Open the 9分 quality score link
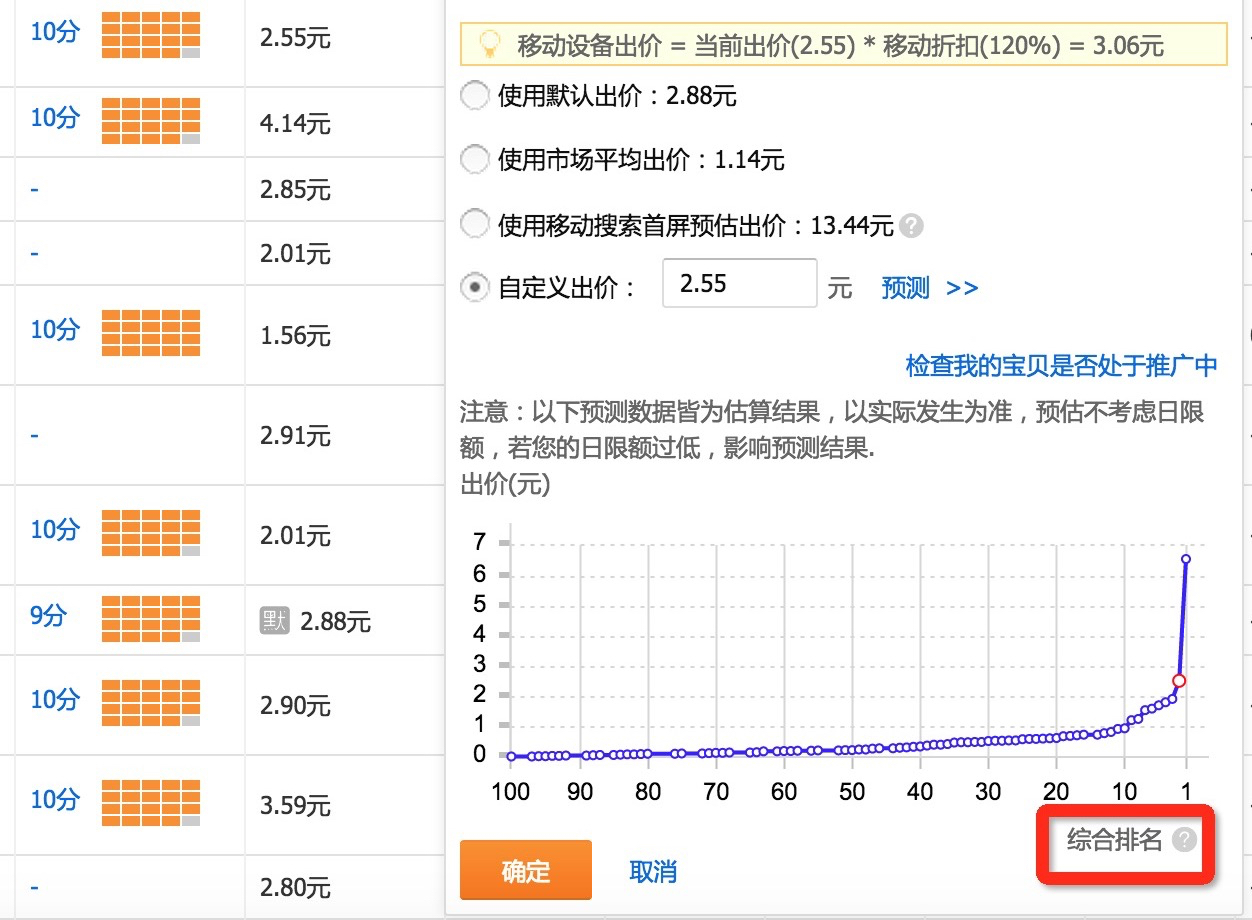This screenshot has width=1252, height=920. point(48,616)
